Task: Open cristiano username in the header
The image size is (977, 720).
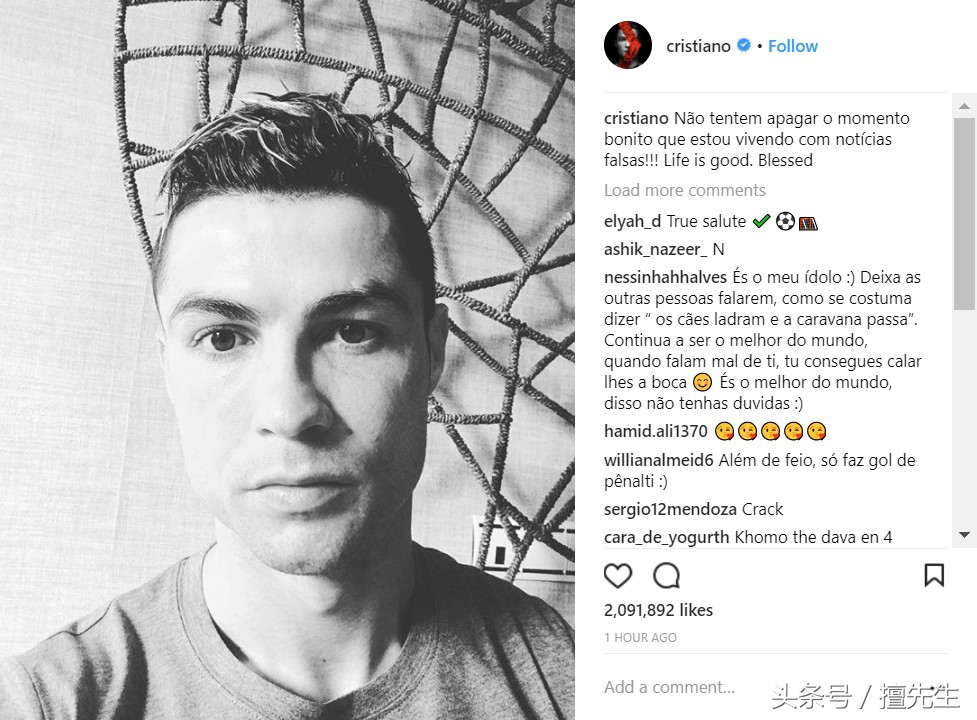Action: click(698, 46)
